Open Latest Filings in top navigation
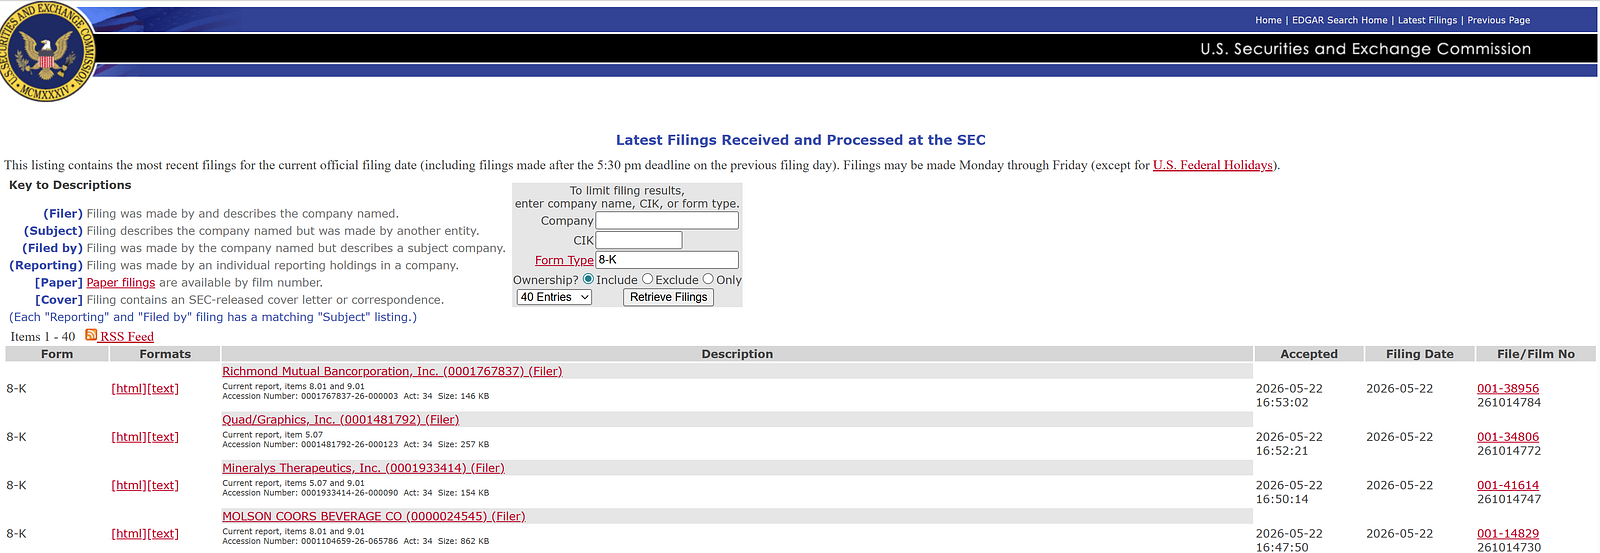1600x553 pixels. [x=1427, y=20]
